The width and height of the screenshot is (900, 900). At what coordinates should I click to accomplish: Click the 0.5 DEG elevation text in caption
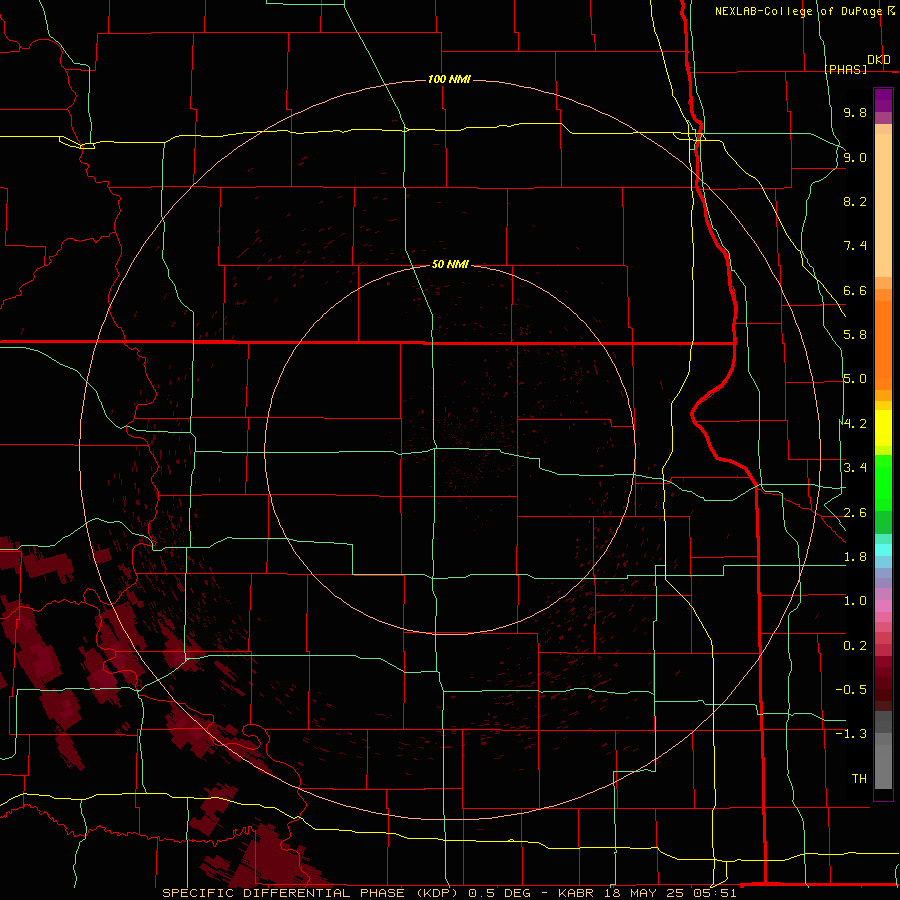pos(499,893)
